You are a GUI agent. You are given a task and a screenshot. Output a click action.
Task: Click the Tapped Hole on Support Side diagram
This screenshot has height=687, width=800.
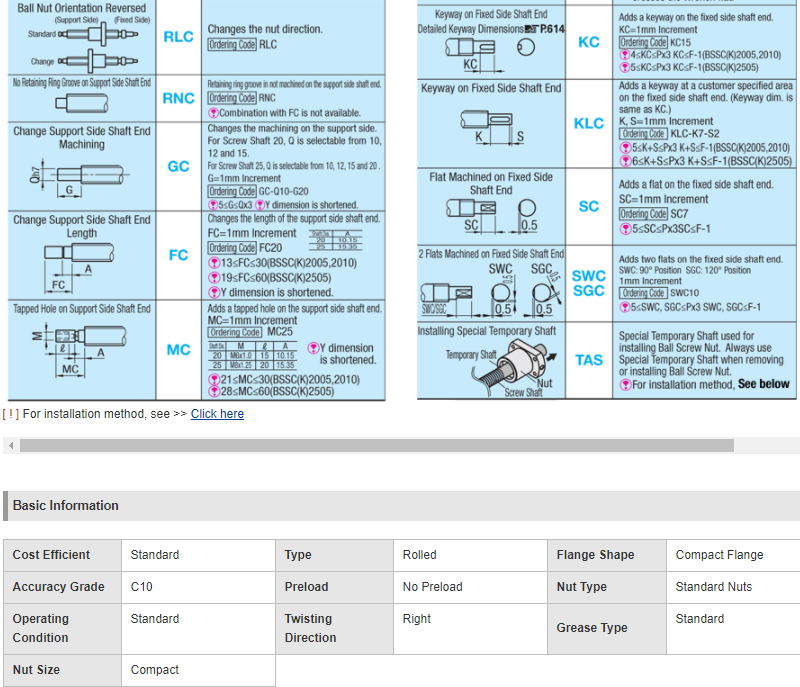pyautogui.click(x=79, y=351)
